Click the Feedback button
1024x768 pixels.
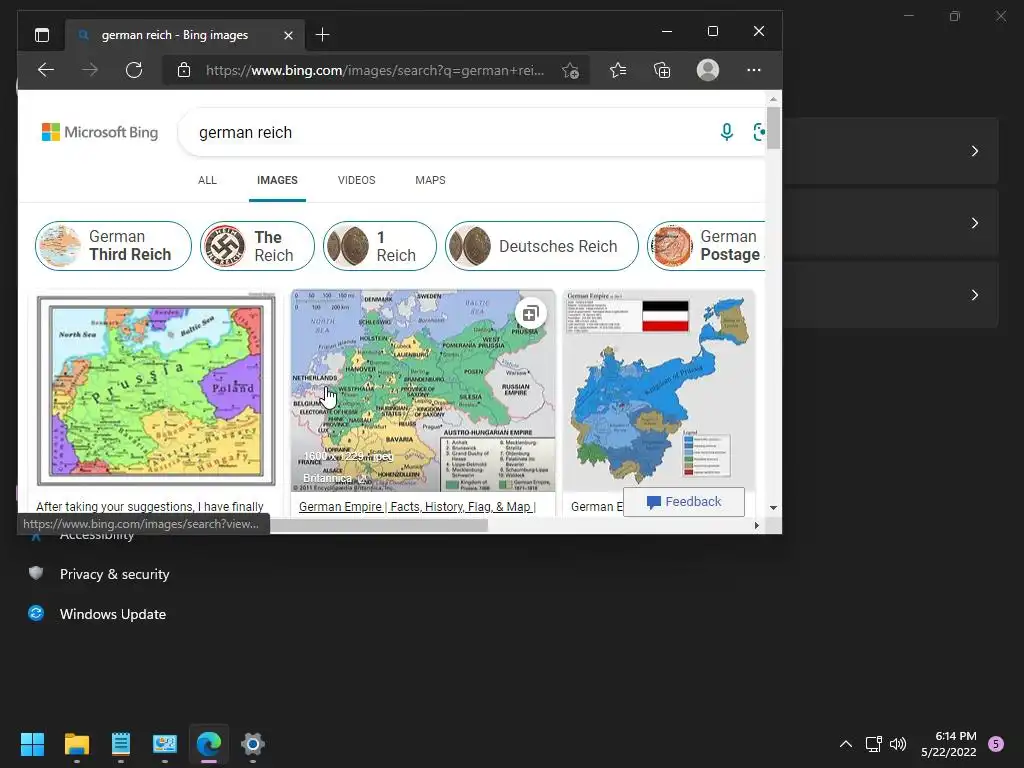pos(684,502)
